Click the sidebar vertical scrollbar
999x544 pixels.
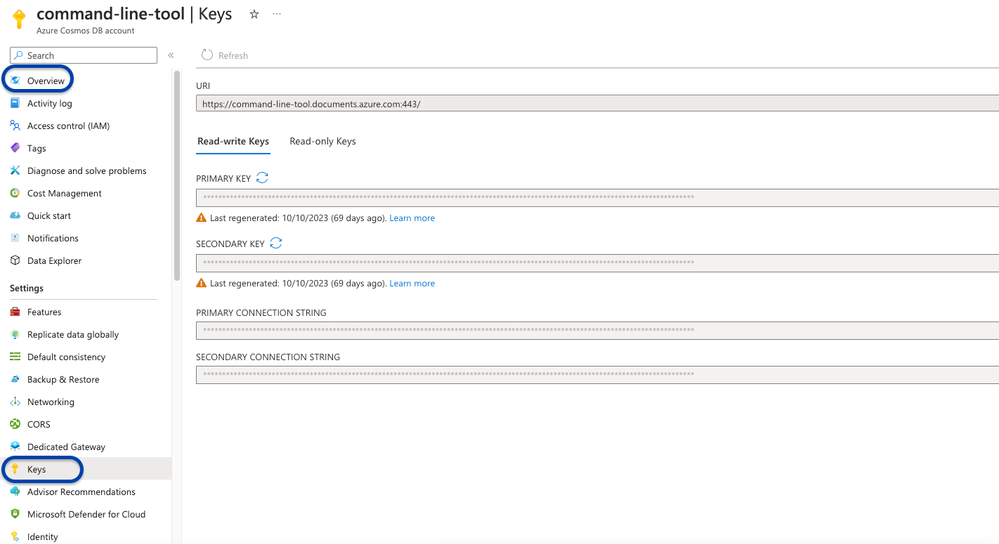click(176, 175)
